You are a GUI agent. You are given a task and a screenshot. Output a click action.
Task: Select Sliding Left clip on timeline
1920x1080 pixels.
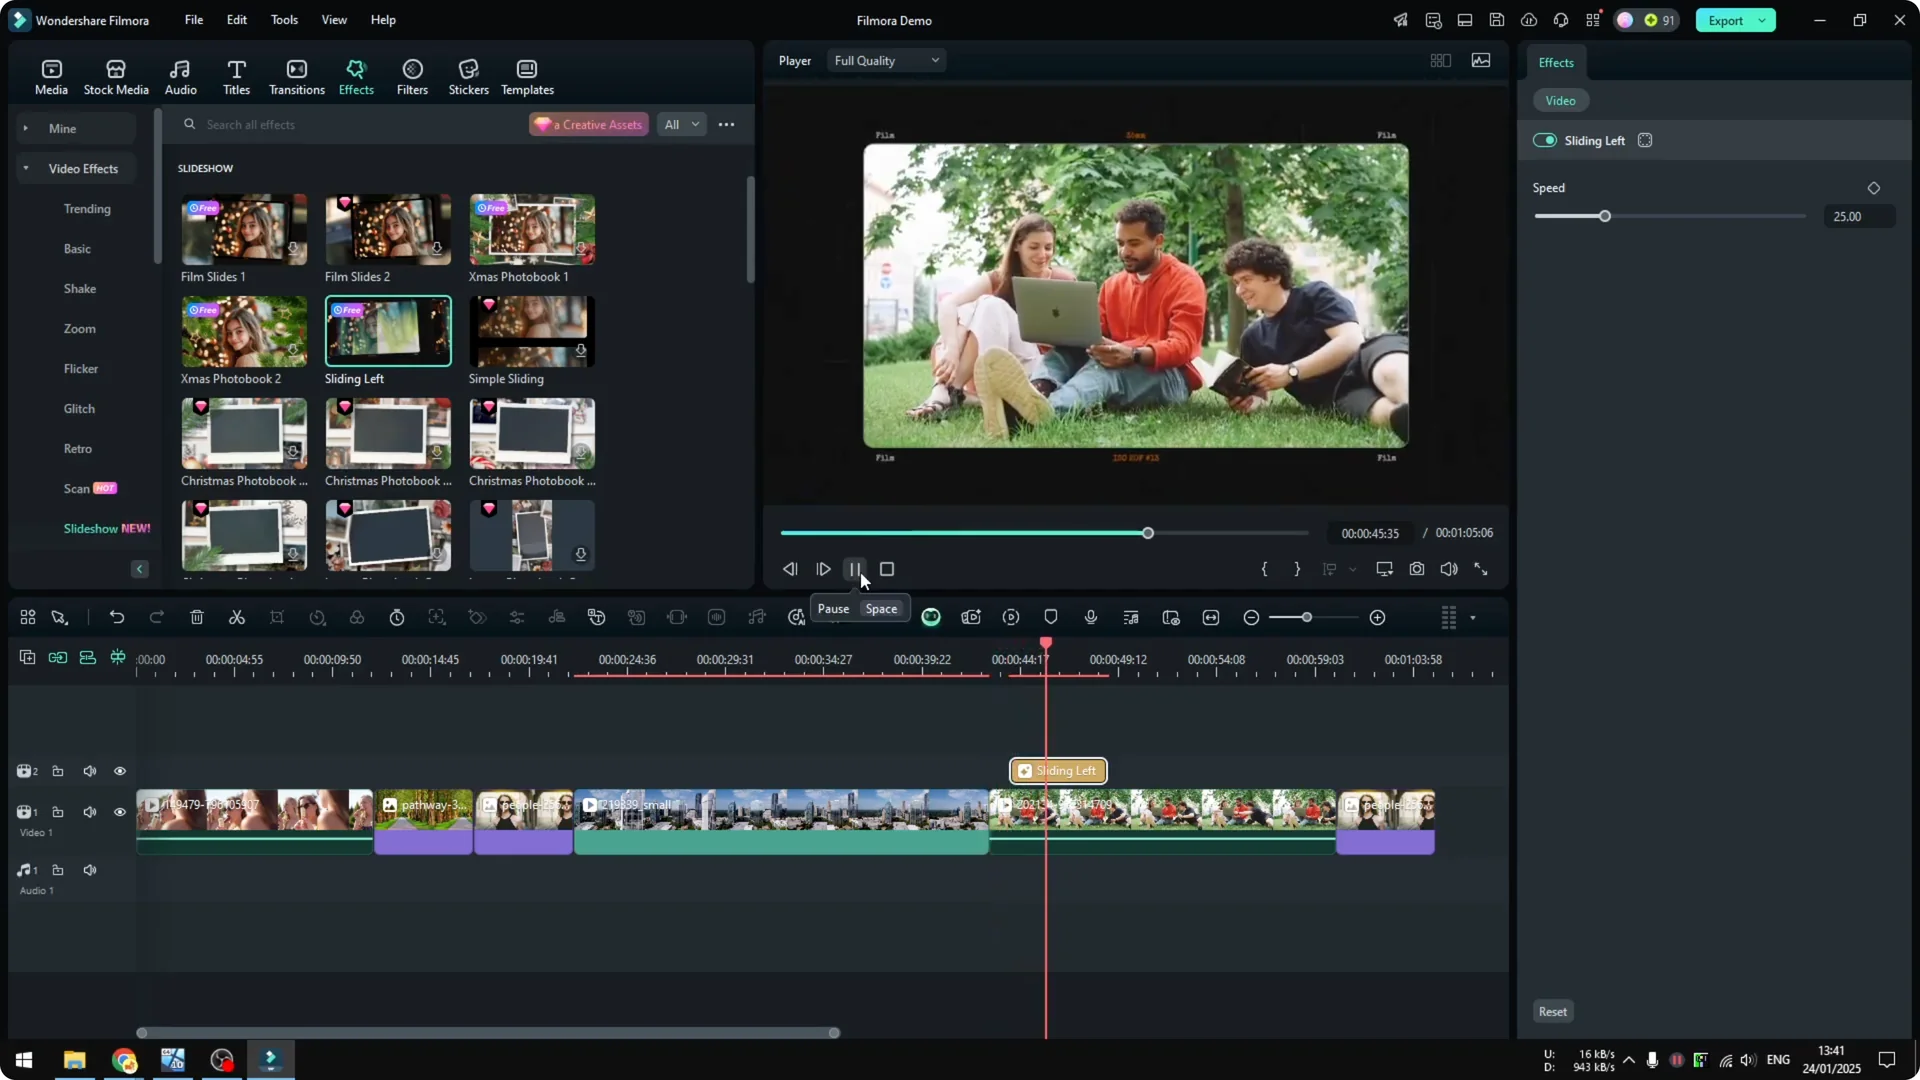coord(1058,771)
